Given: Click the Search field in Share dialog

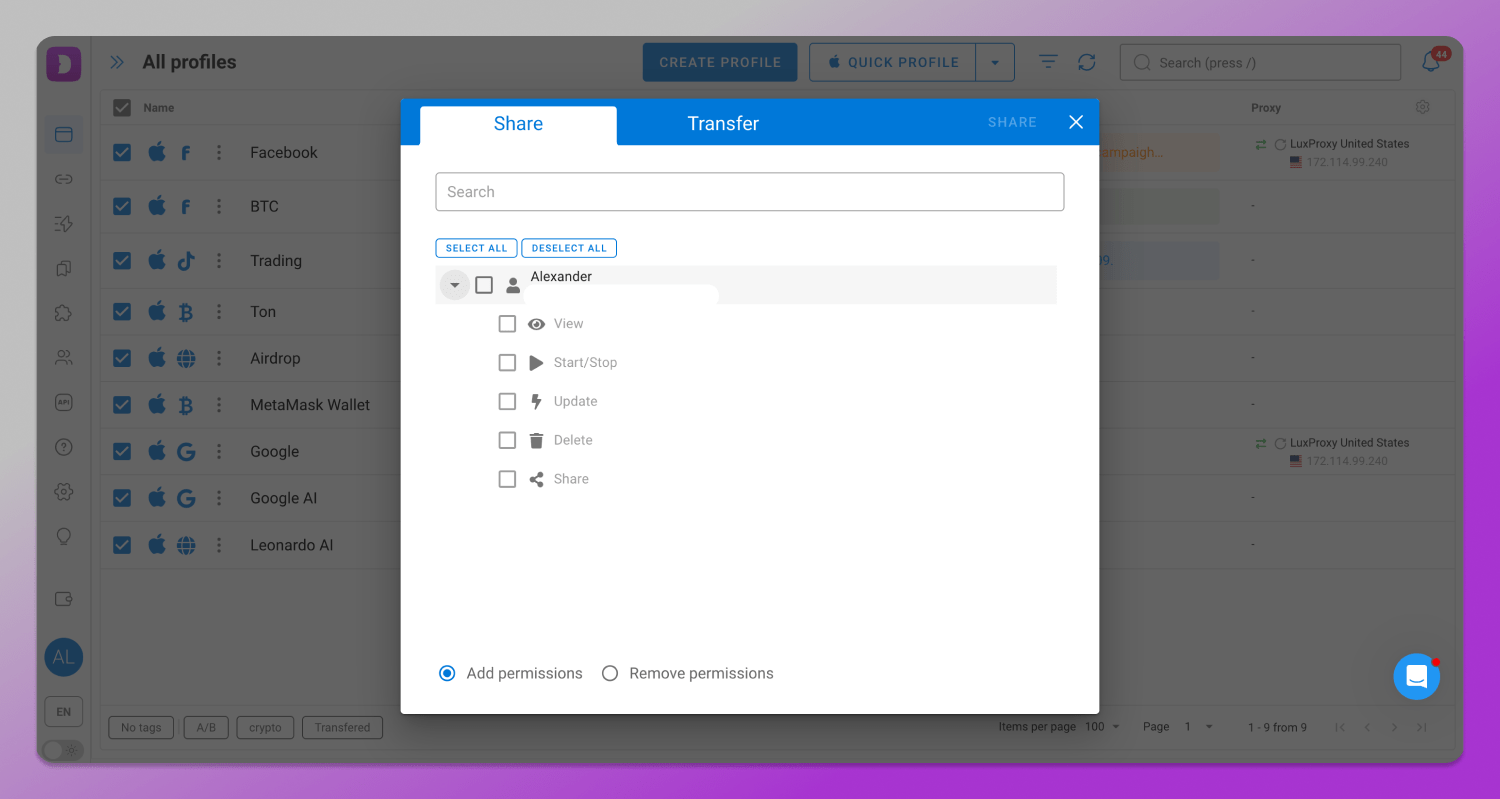Looking at the screenshot, I should click(749, 192).
